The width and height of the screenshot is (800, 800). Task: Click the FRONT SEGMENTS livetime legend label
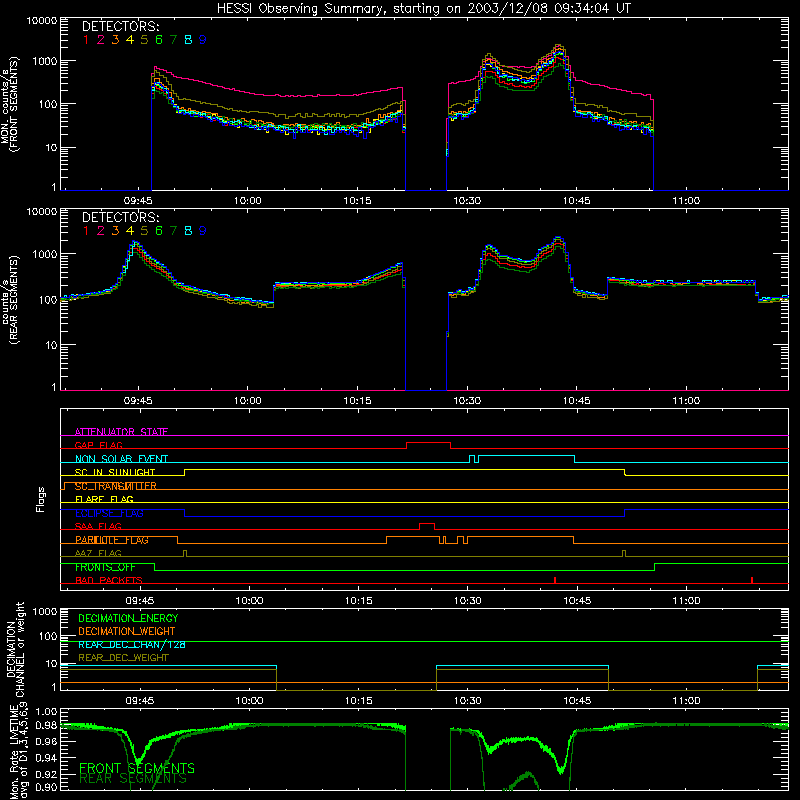137,768
